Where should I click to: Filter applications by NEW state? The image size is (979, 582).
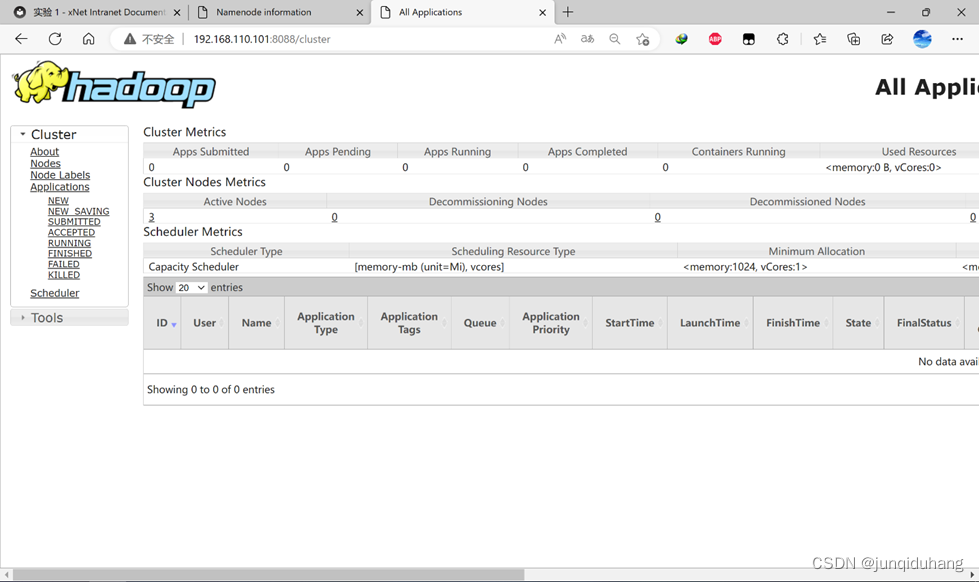click(58, 201)
